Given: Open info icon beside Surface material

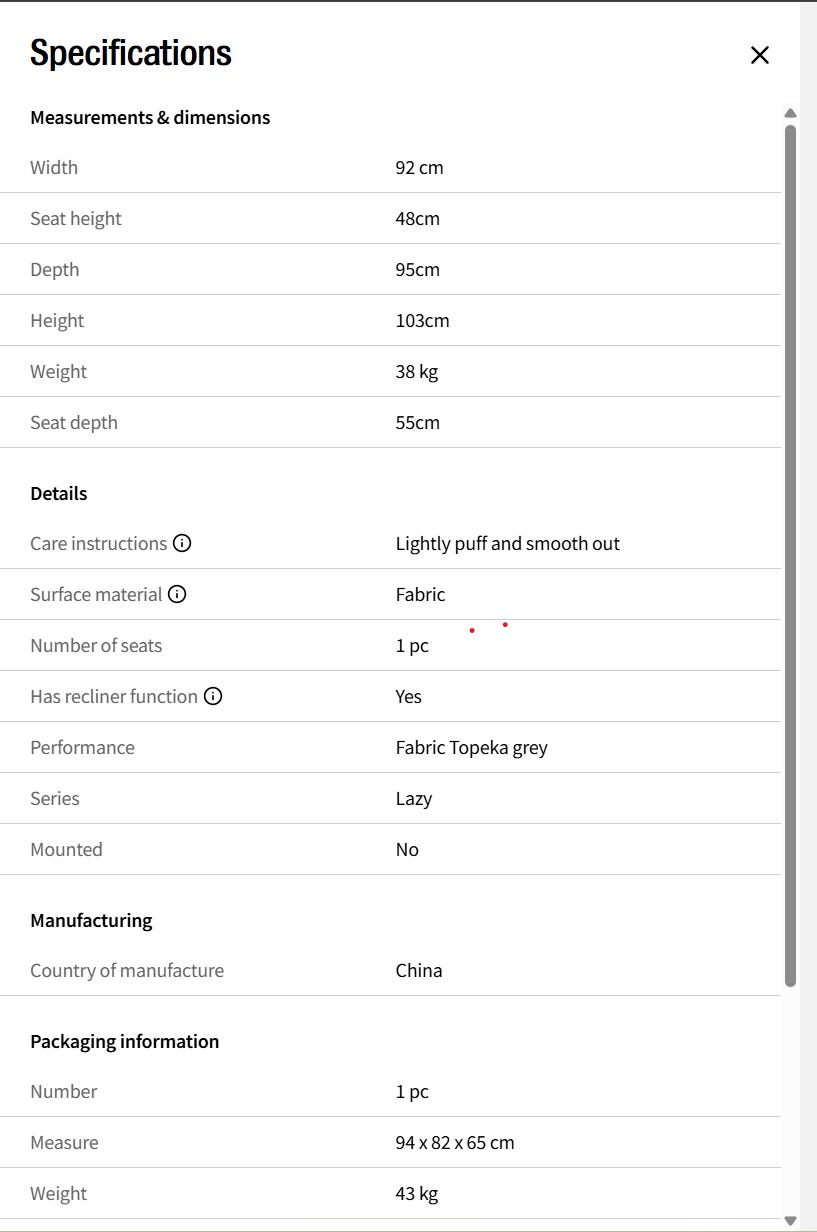Looking at the screenshot, I should coord(177,594).
